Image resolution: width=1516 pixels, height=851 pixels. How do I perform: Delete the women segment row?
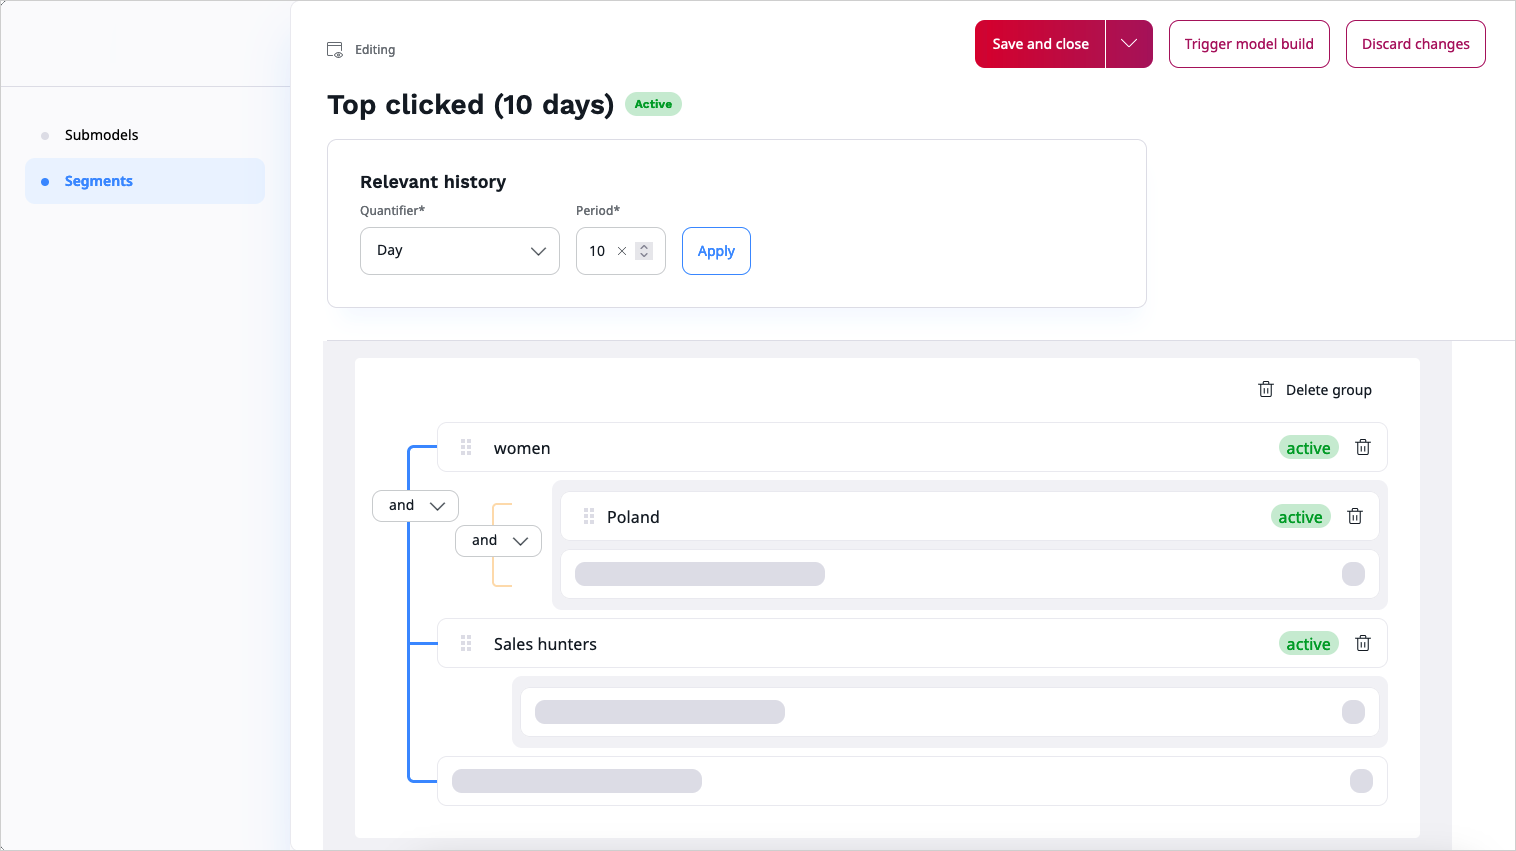pos(1362,448)
